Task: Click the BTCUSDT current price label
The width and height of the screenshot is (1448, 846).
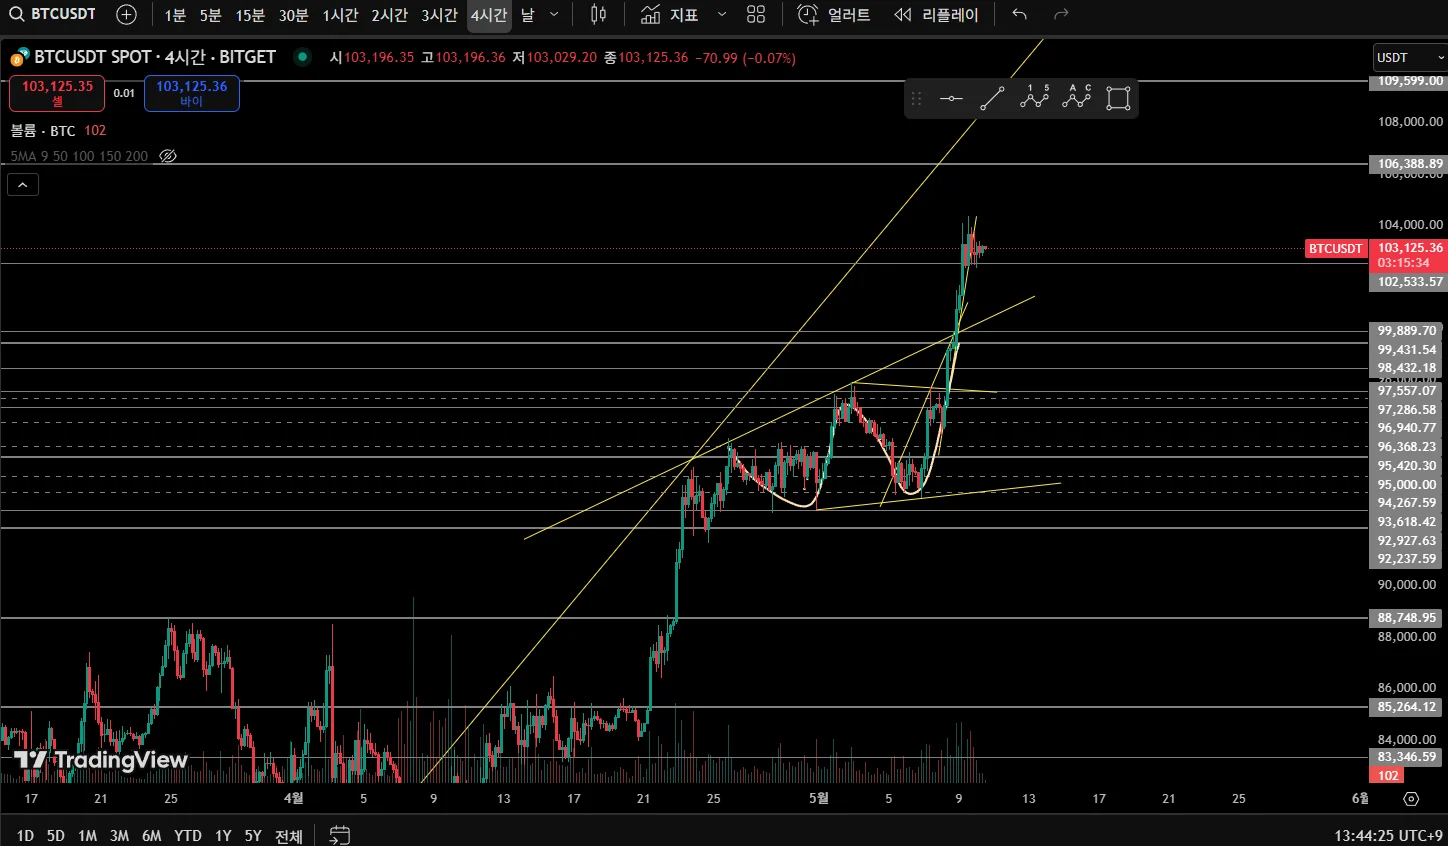Action: (x=1335, y=249)
